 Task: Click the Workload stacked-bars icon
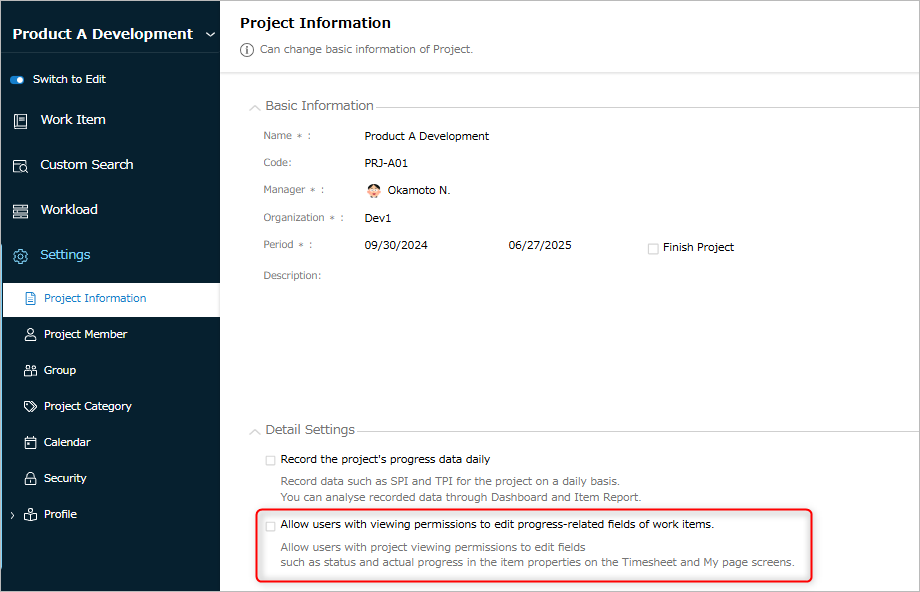21,211
